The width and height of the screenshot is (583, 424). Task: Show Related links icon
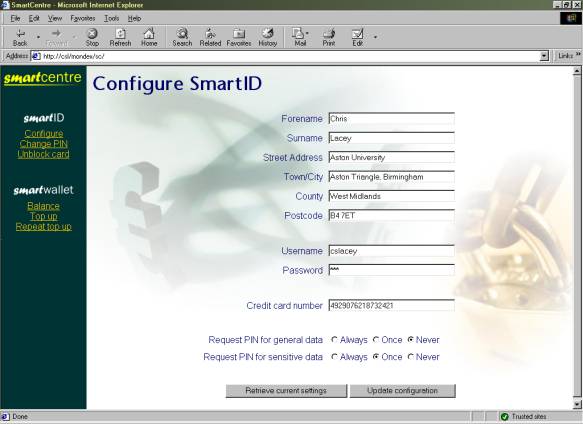click(x=210, y=37)
